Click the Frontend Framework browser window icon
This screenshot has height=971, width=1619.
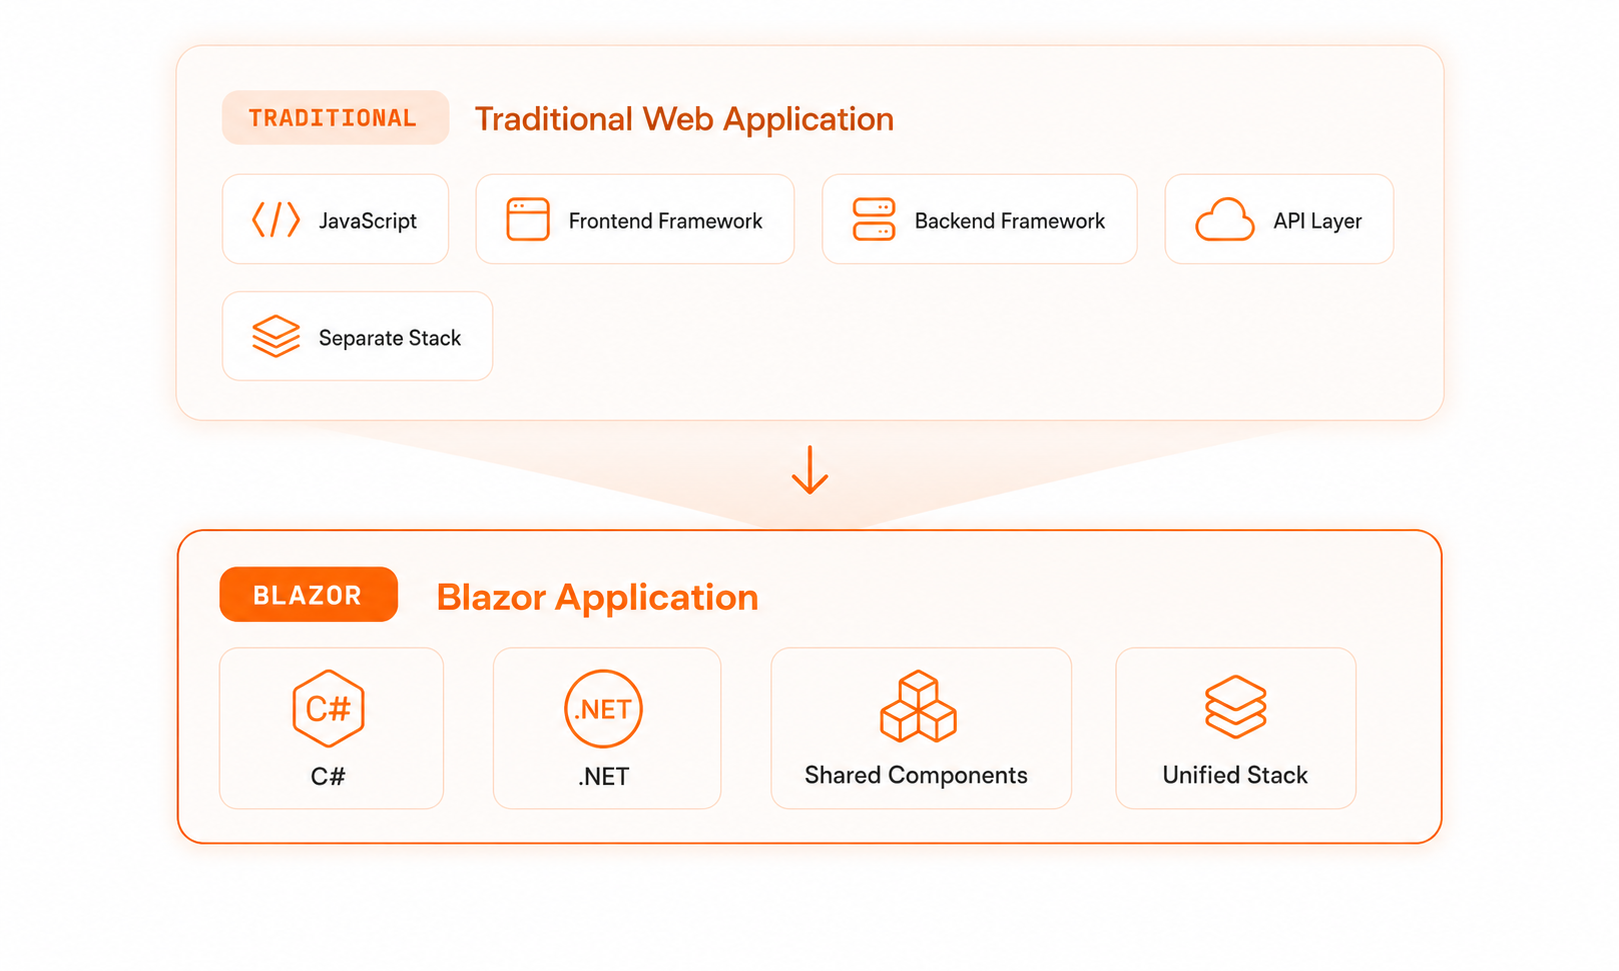[528, 219]
